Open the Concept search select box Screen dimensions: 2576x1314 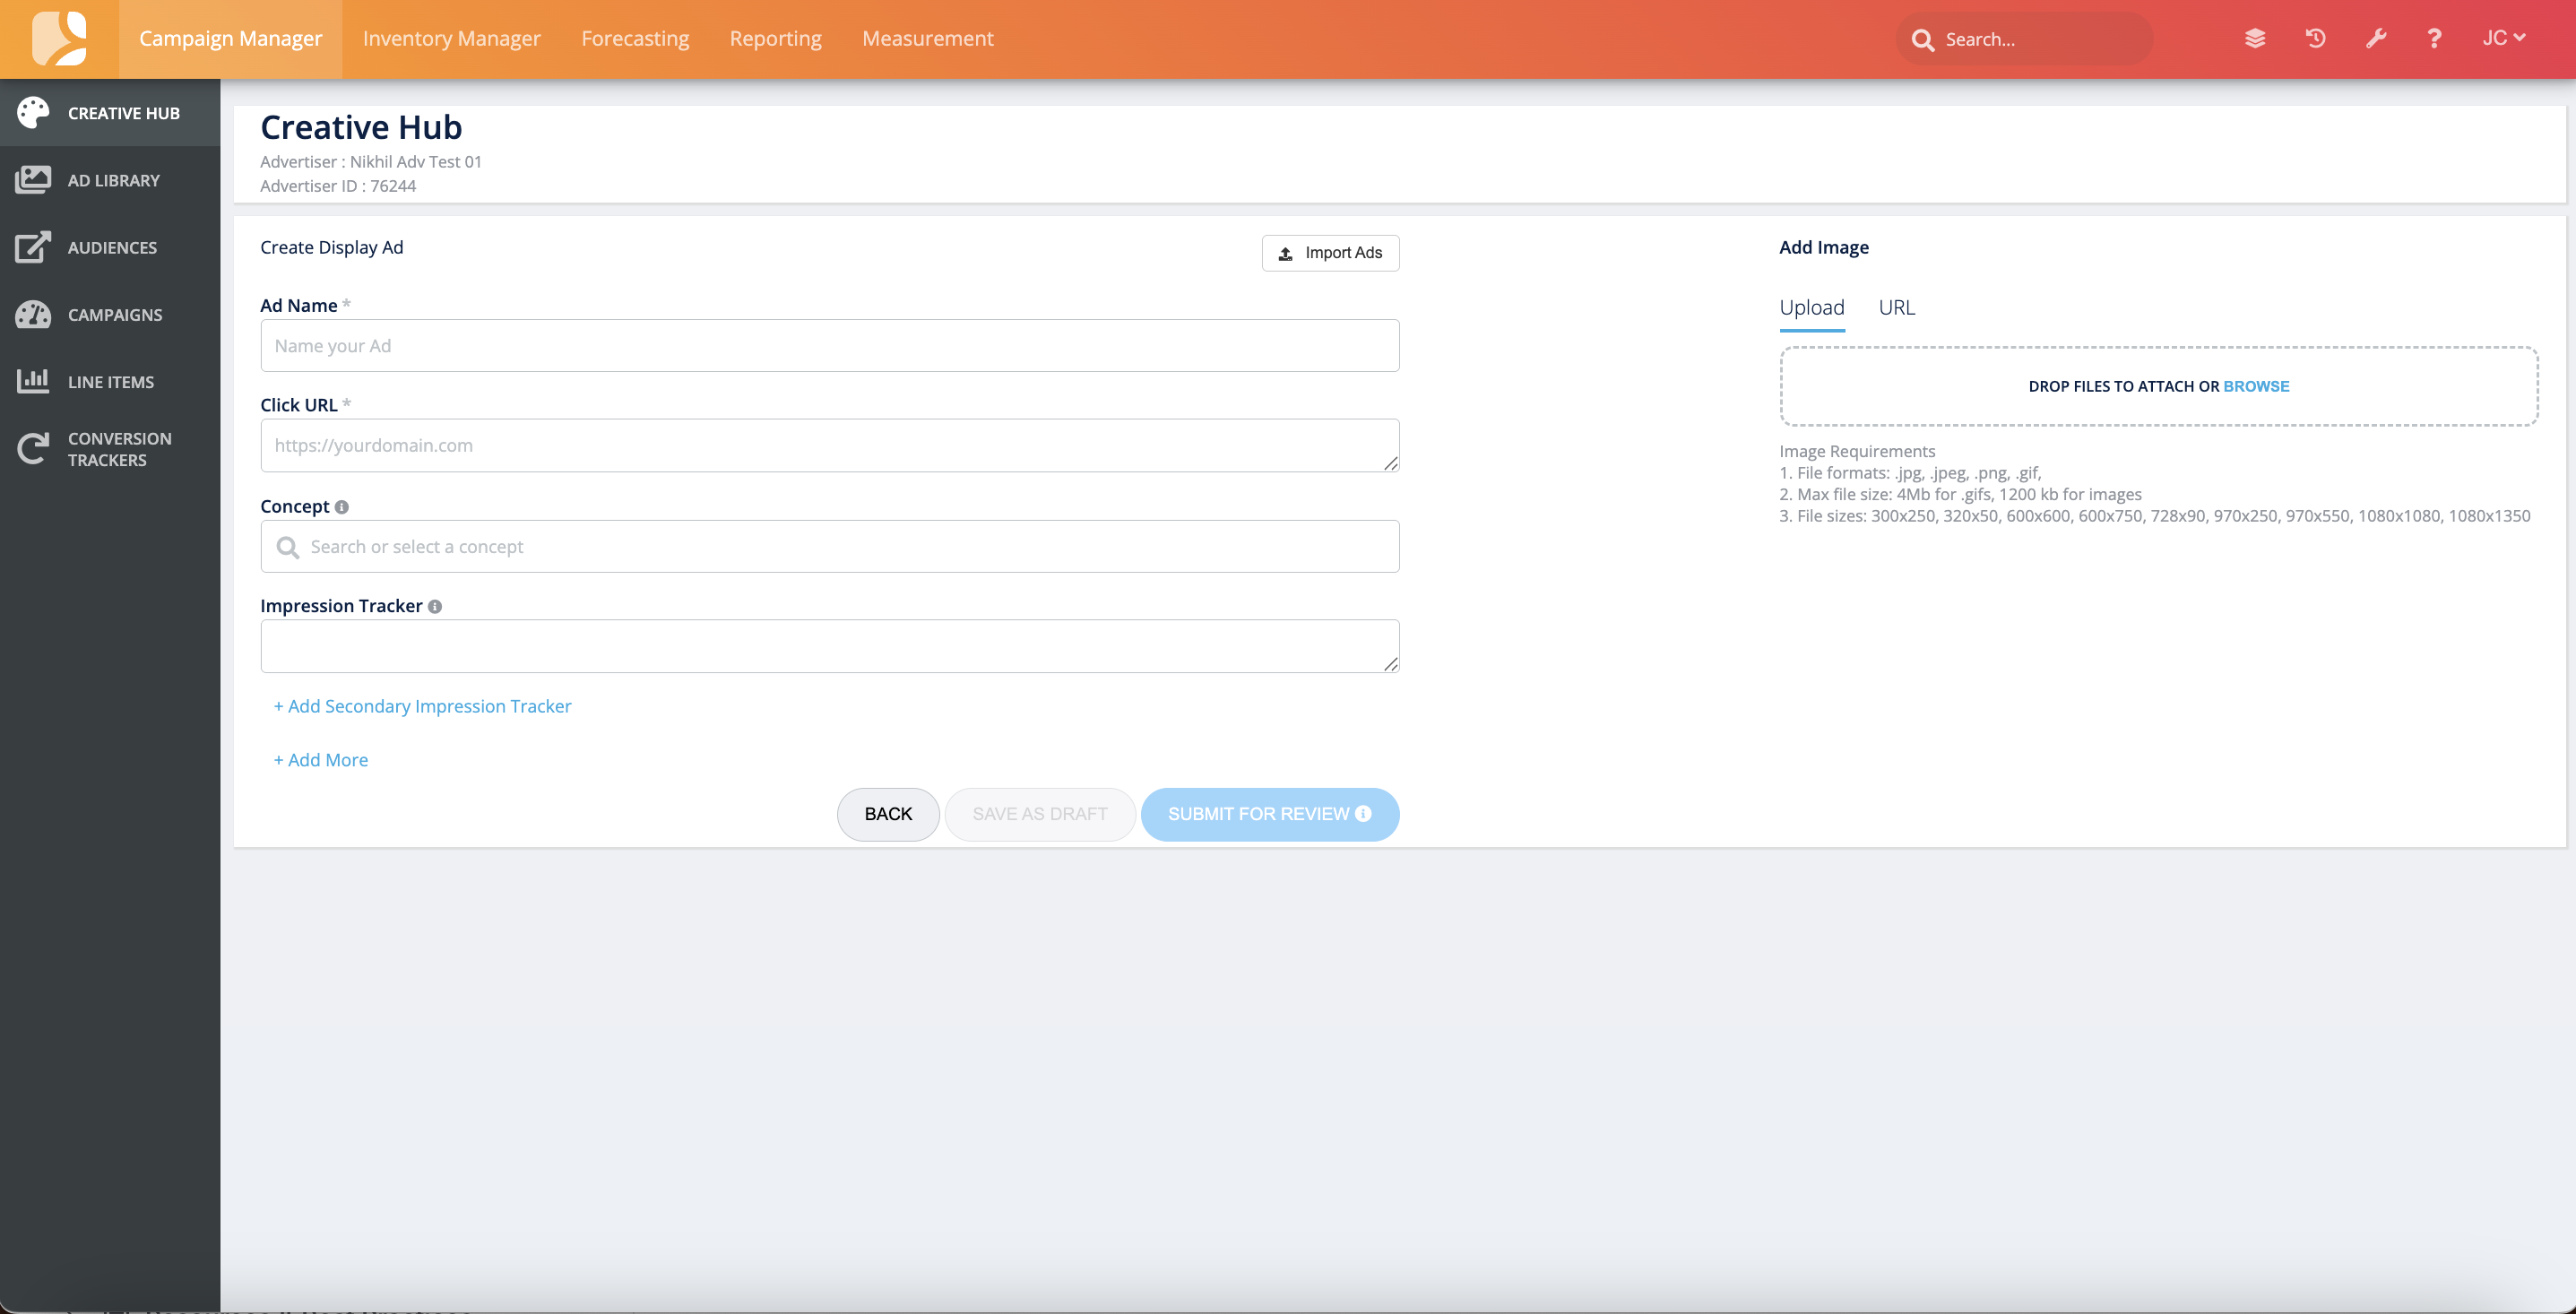pyautogui.click(x=829, y=546)
